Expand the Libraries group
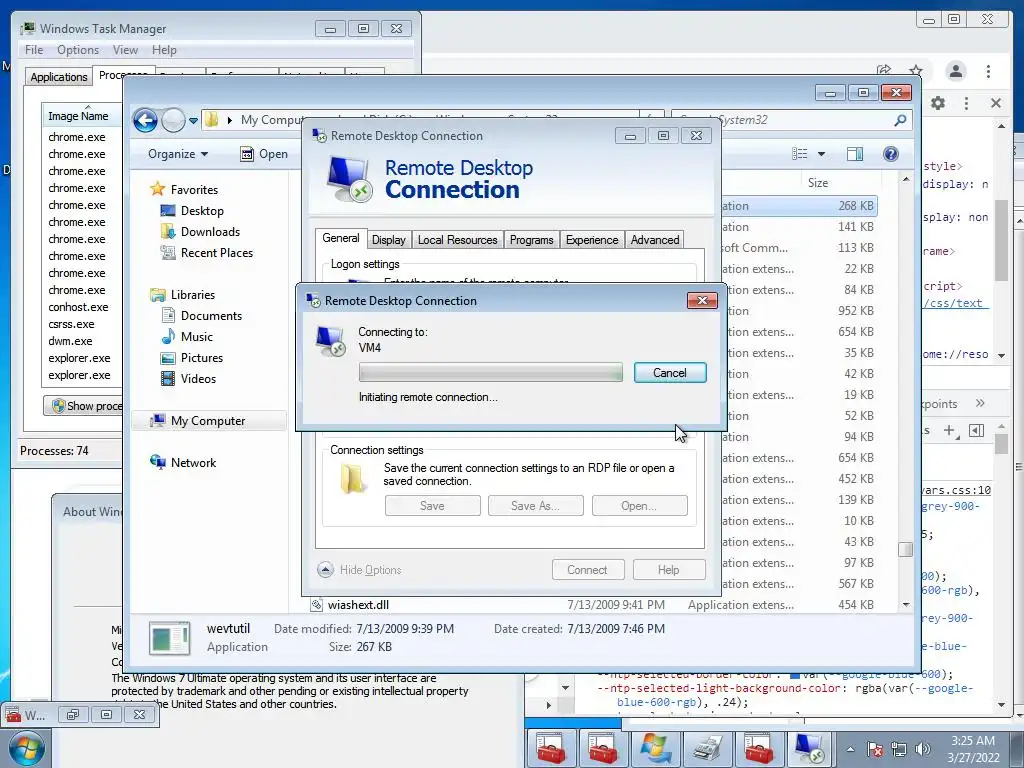The height and width of the screenshot is (768, 1024). click(193, 295)
